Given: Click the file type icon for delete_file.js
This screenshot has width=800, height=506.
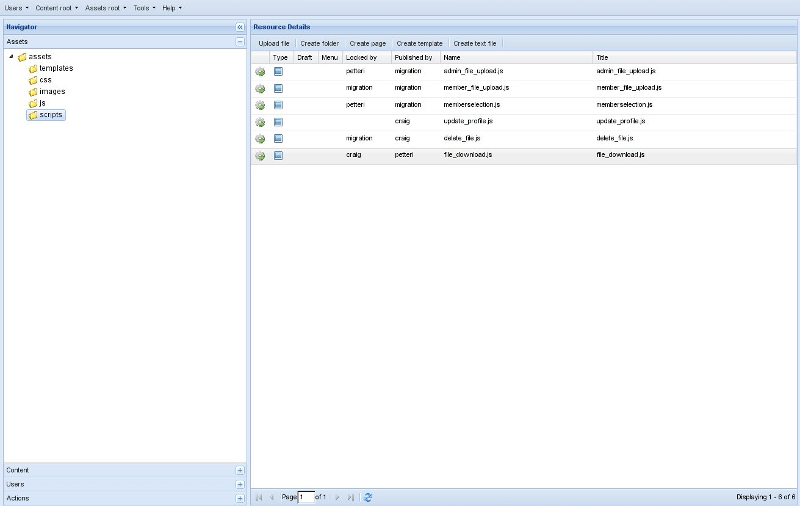Looking at the screenshot, I should pos(279,138).
